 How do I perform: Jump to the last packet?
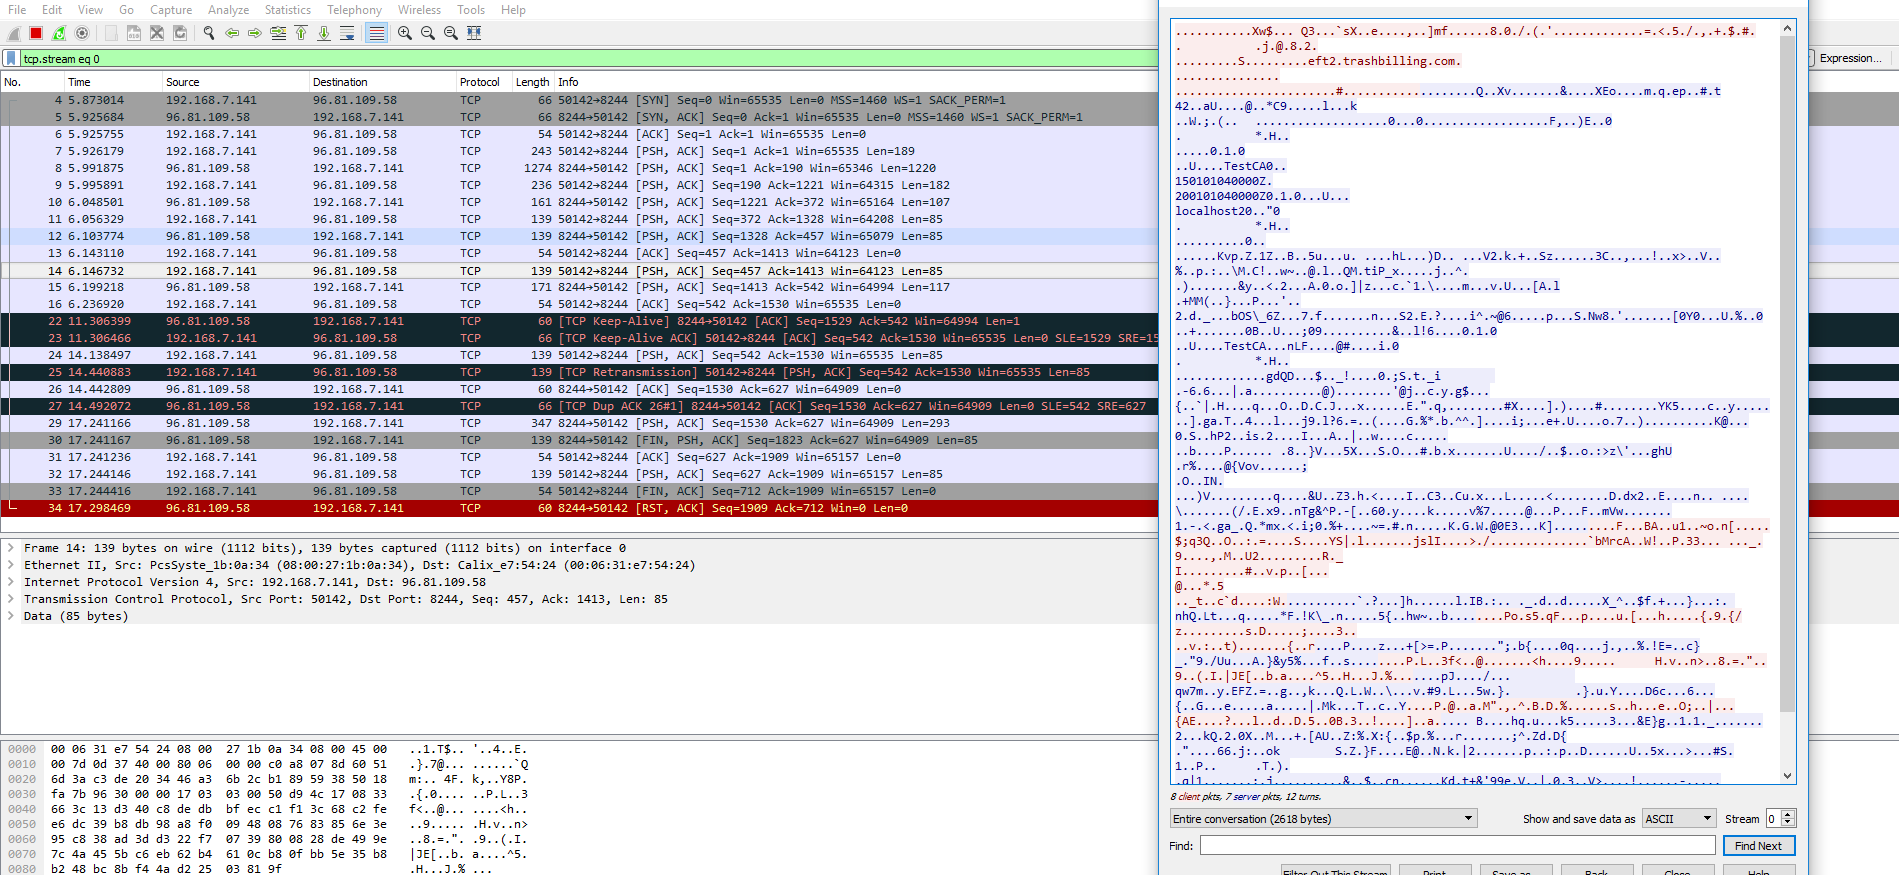pyautogui.click(x=324, y=33)
